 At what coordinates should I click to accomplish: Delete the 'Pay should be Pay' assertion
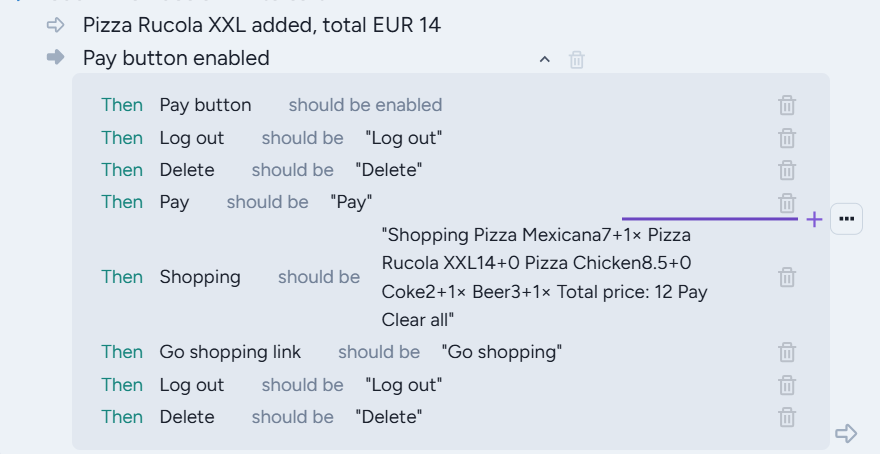(x=787, y=202)
